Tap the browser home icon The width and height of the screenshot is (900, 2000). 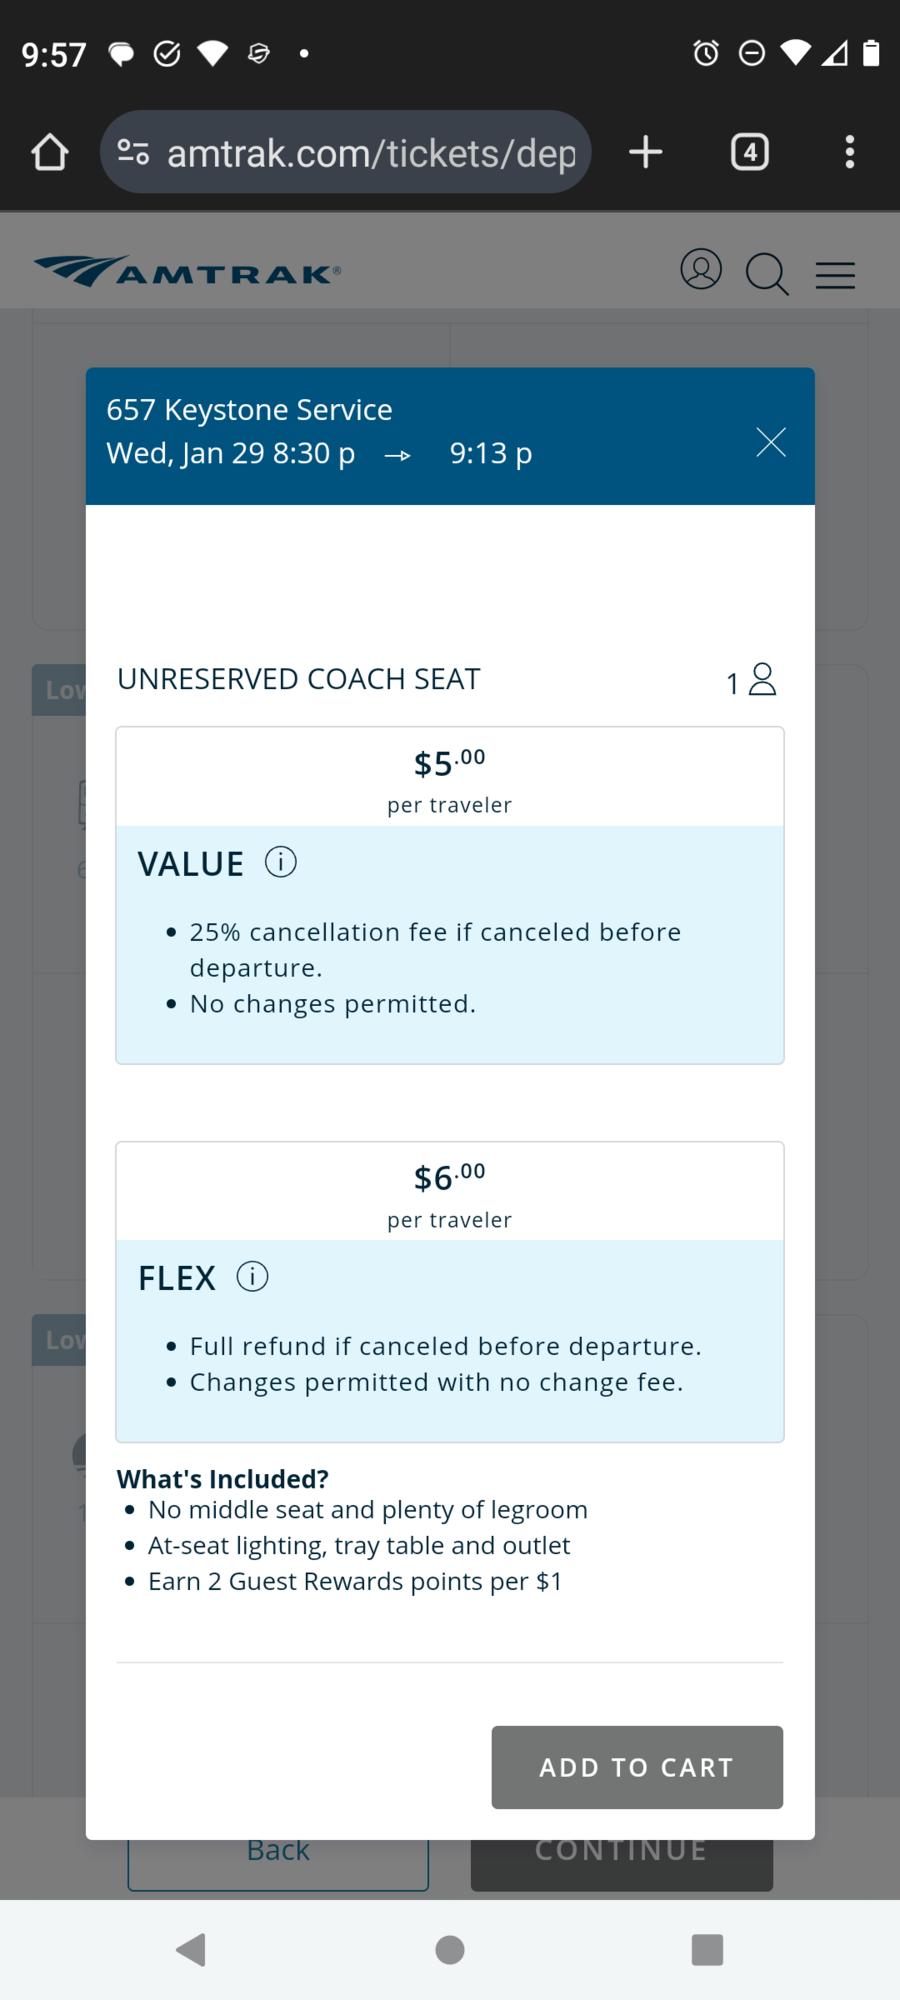pos(50,153)
